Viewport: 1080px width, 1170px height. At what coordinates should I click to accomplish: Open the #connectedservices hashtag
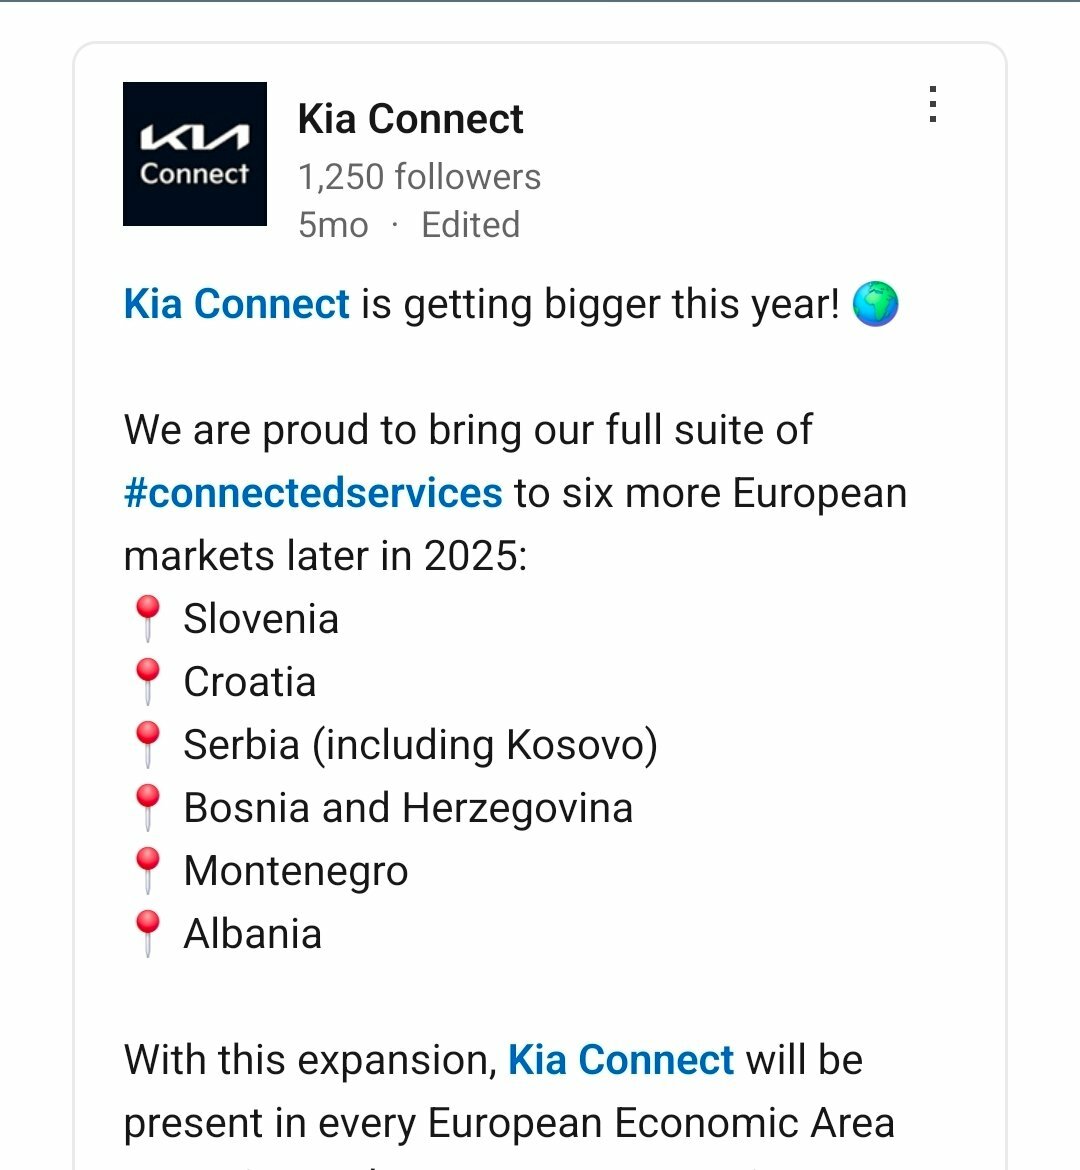coord(313,493)
